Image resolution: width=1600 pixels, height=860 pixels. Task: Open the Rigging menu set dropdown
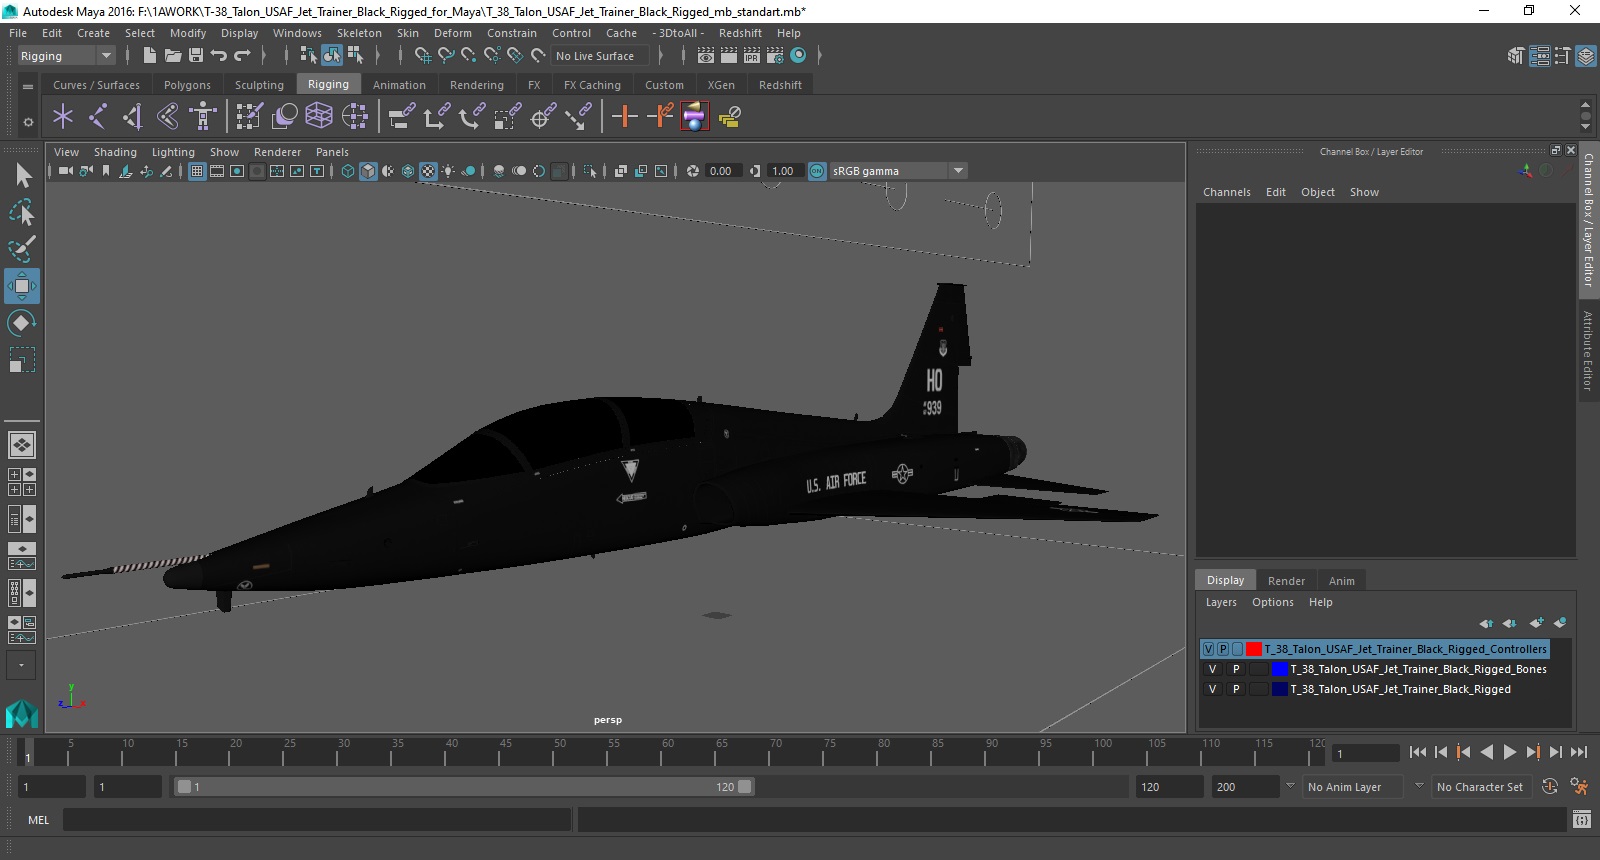(66, 56)
